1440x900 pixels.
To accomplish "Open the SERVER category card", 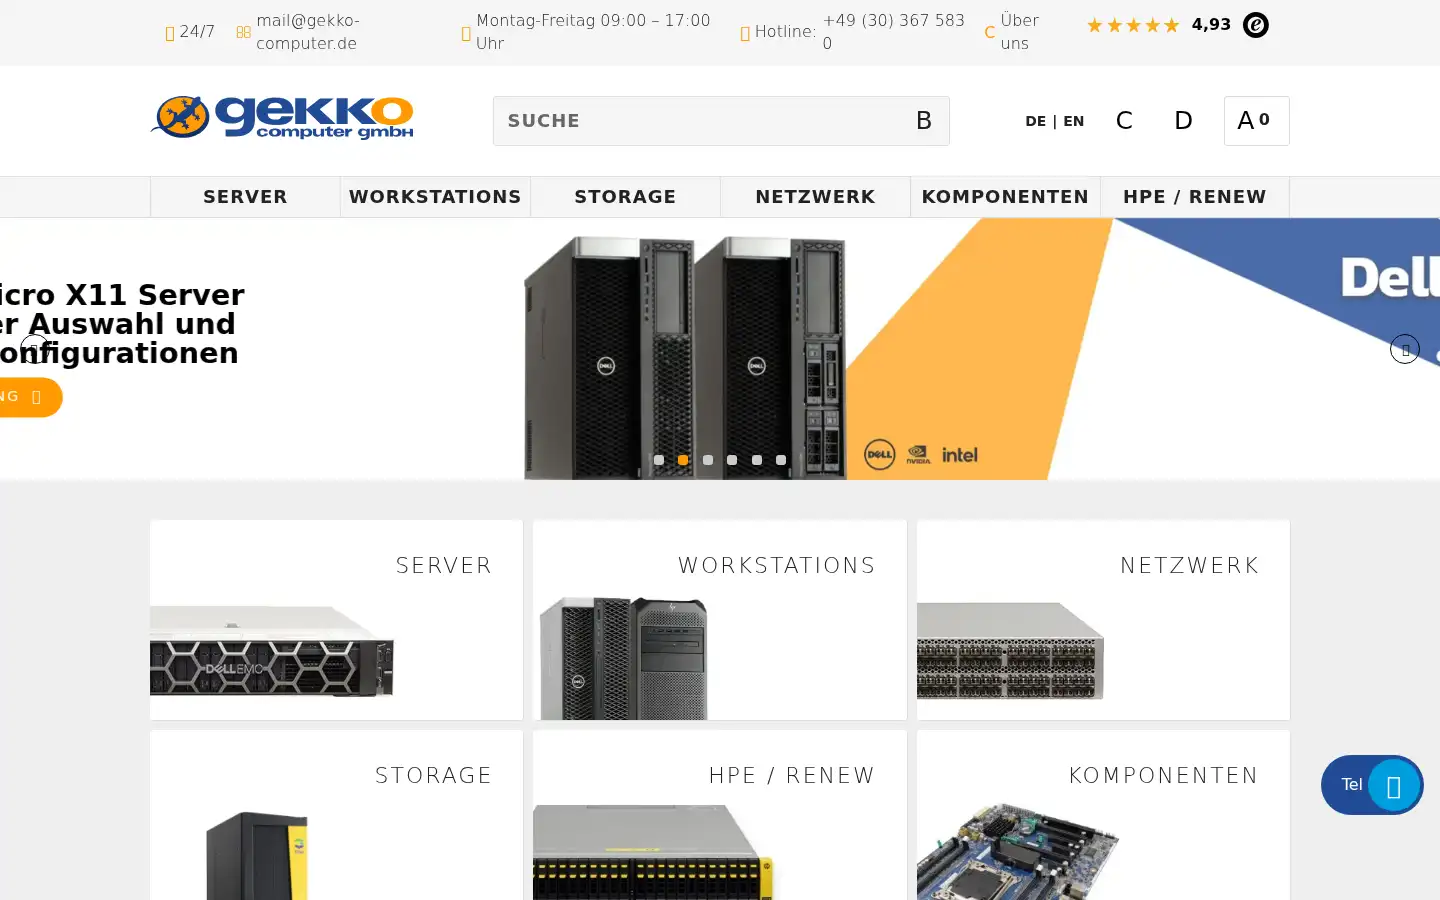I will pyautogui.click(x=336, y=620).
